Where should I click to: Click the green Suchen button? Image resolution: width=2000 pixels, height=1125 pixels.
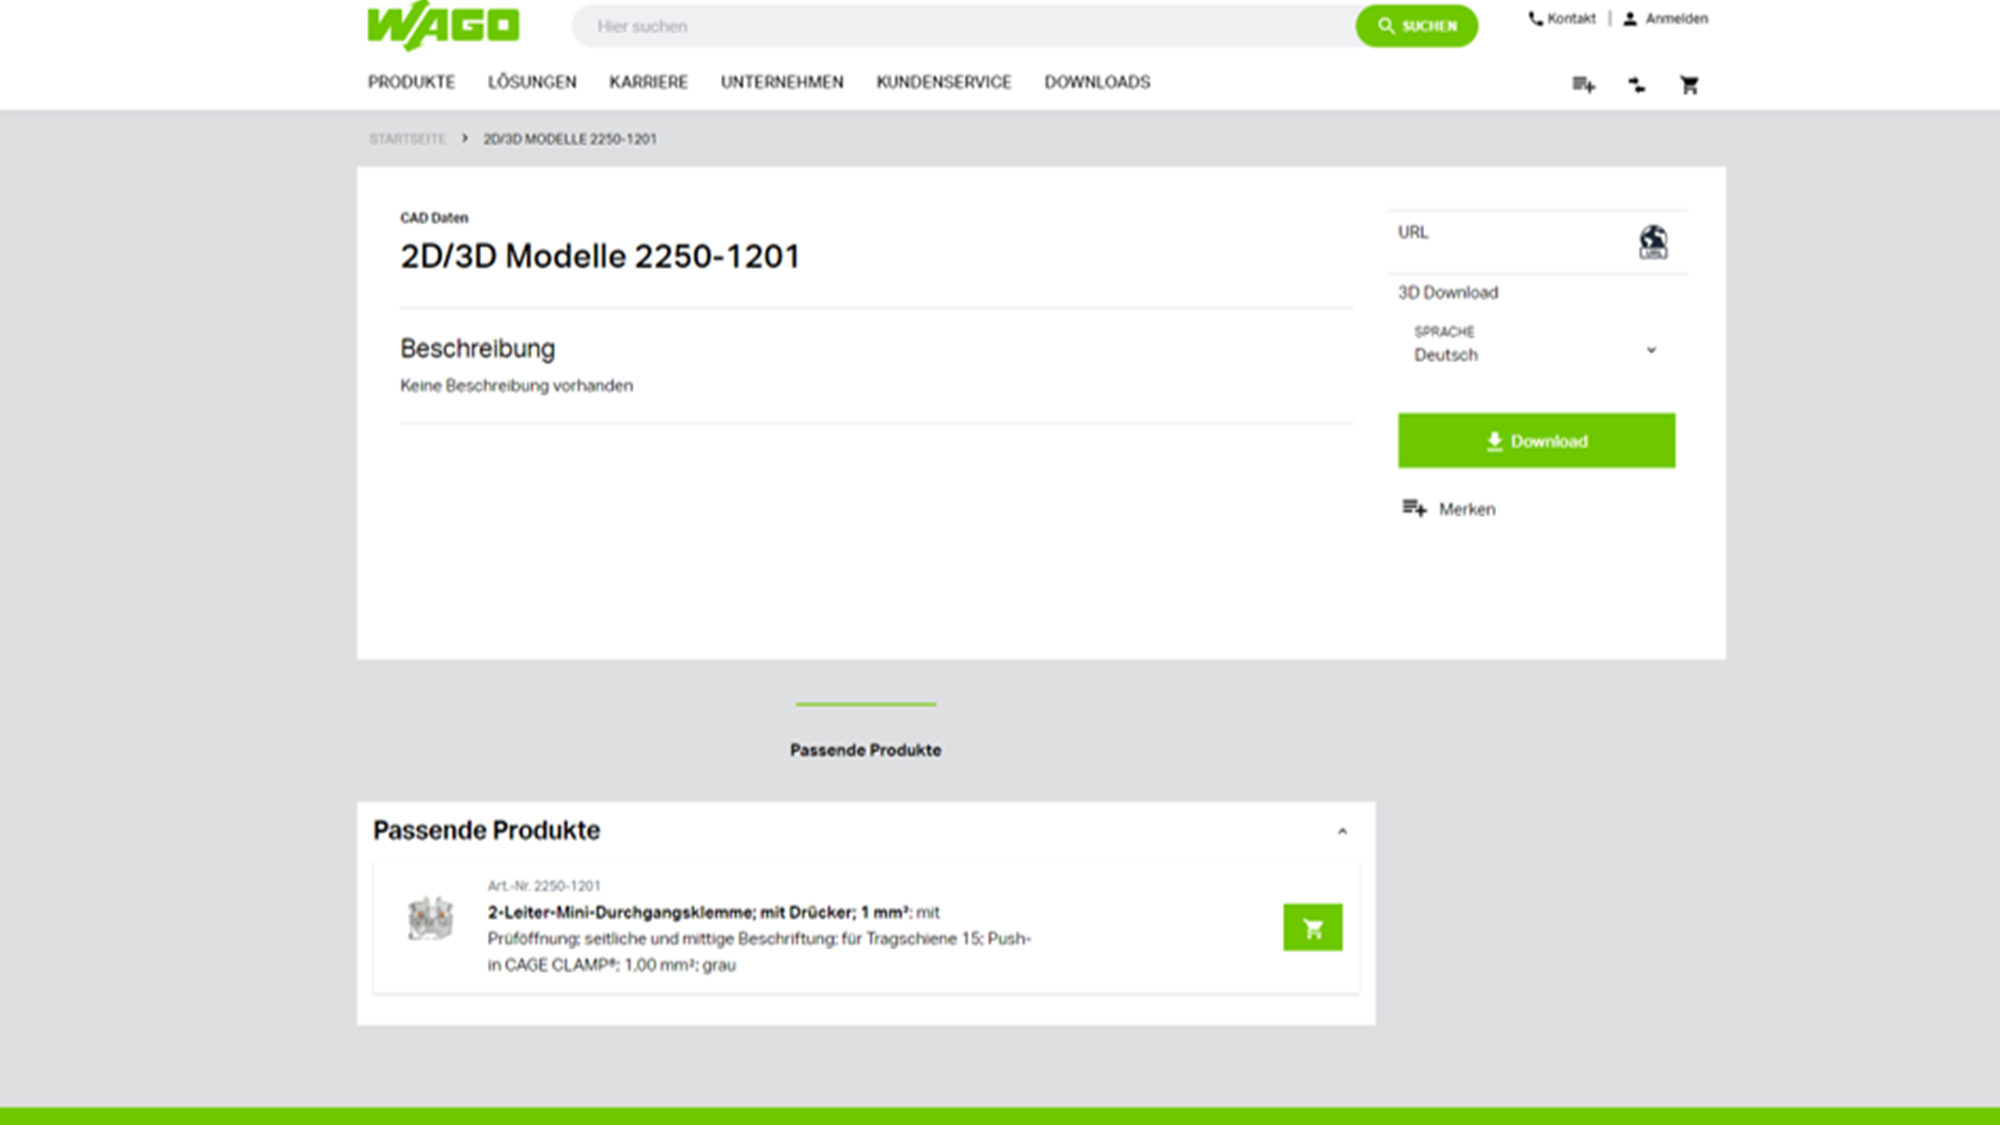tap(1416, 26)
